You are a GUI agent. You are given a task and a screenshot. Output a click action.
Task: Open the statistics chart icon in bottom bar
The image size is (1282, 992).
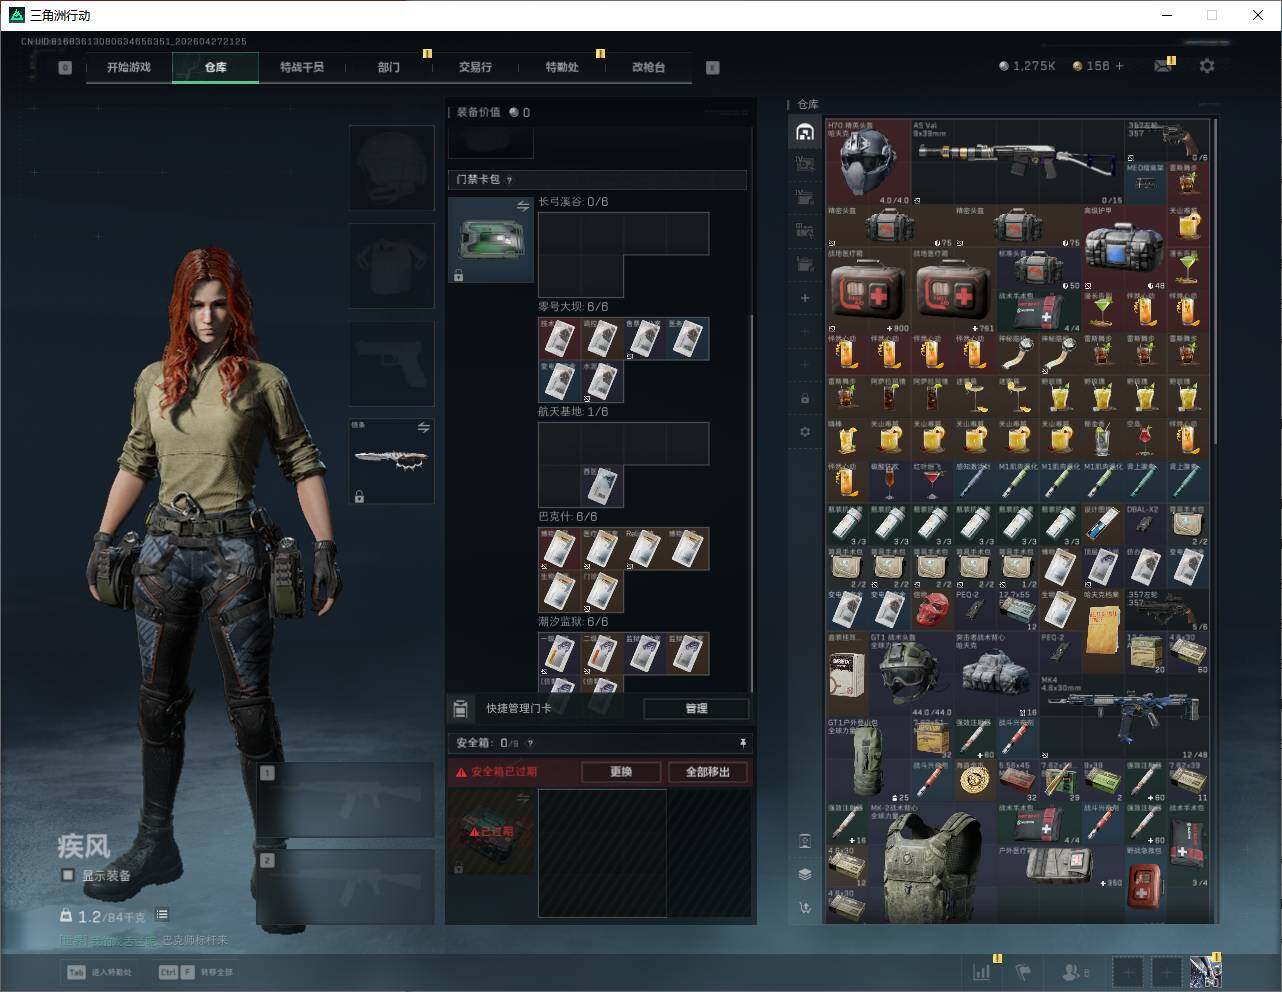(982, 972)
